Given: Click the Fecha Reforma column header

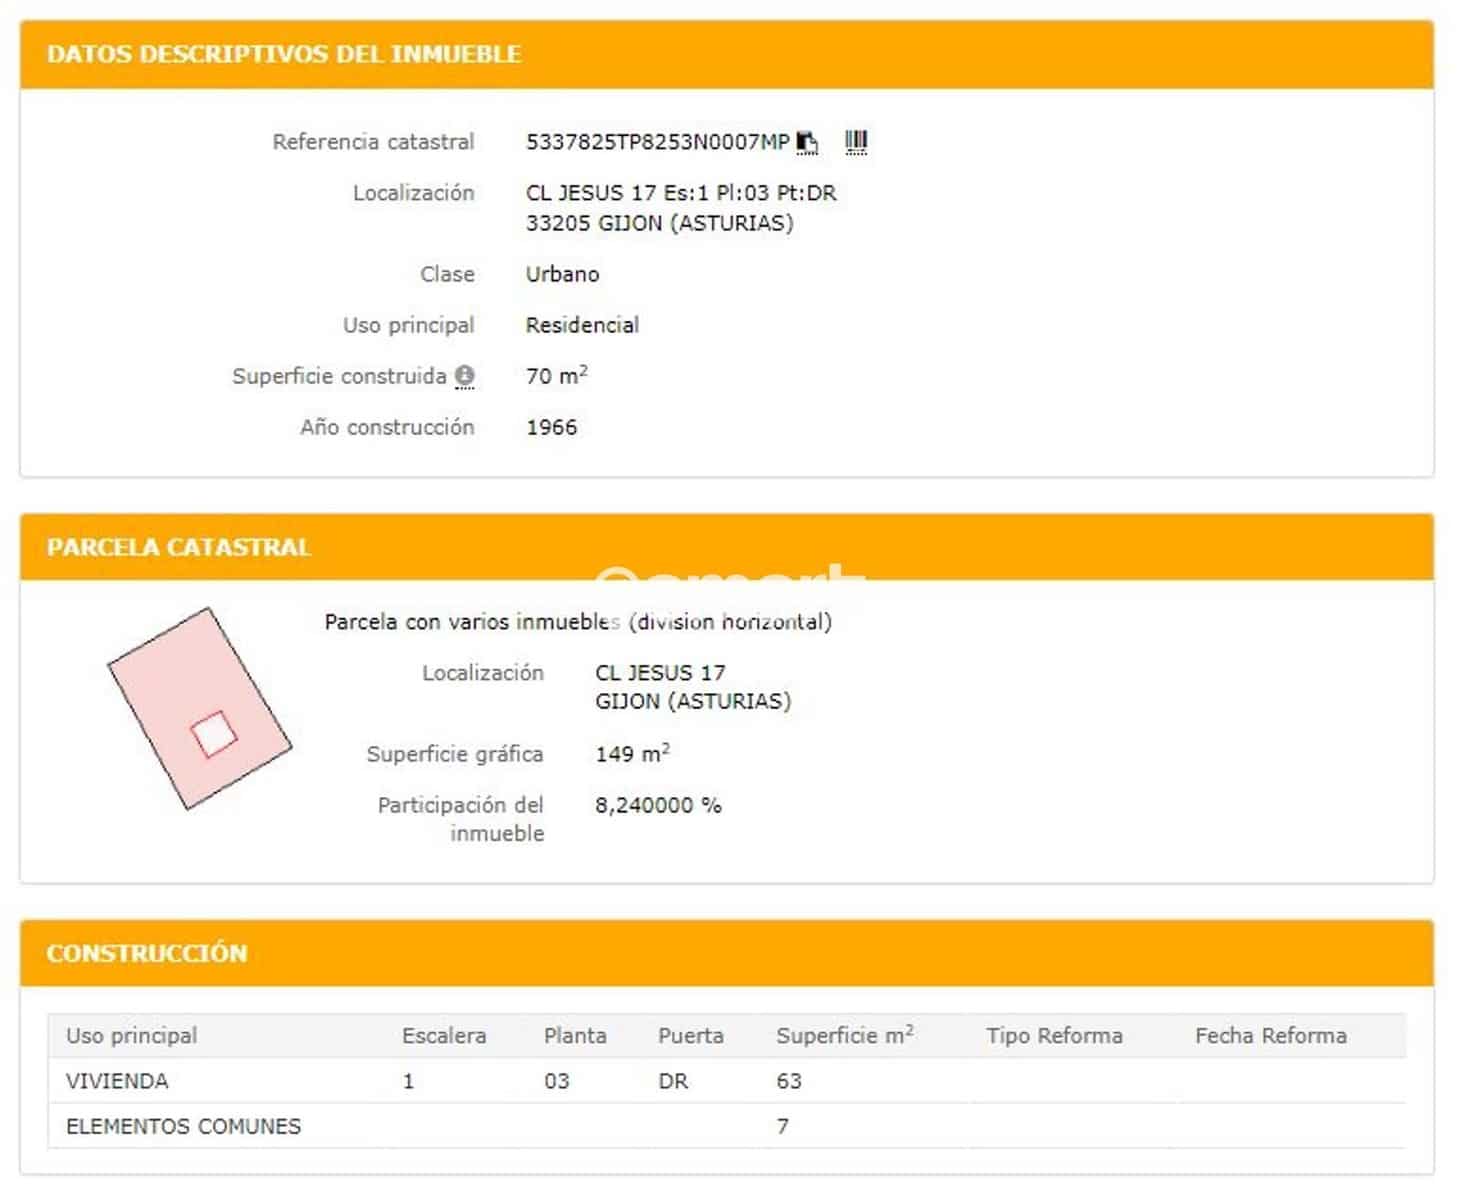Looking at the screenshot, I should tap(1270, 1036).
